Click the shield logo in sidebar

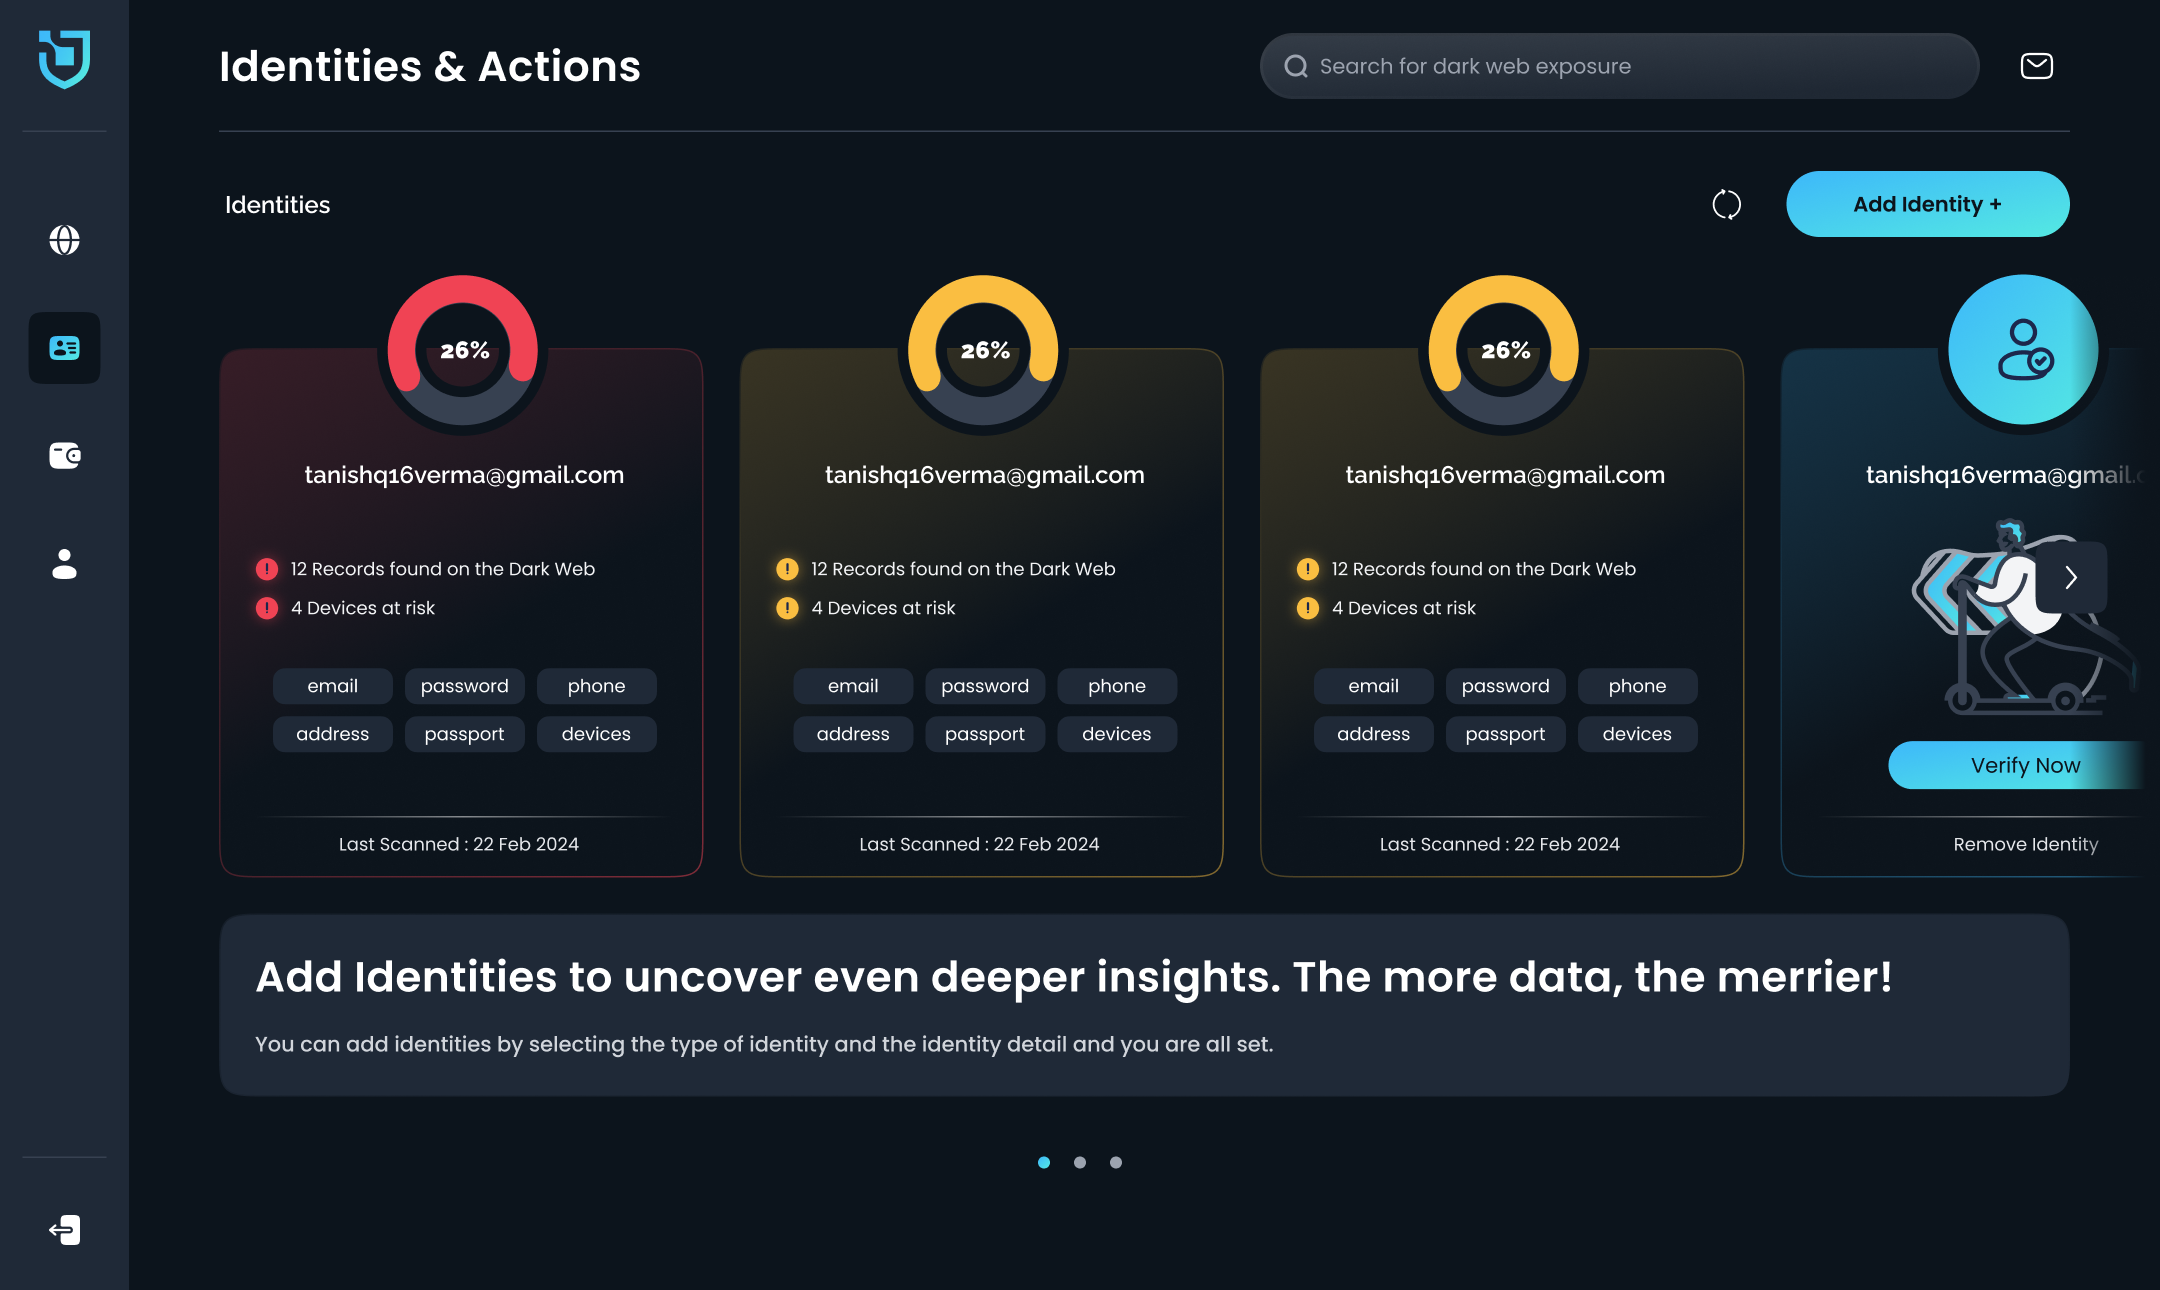coord(64,59)
